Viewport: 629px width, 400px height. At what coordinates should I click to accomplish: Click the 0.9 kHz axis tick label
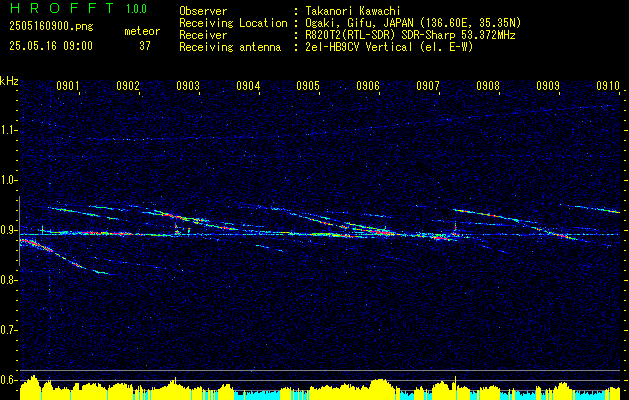click(8, 230)
